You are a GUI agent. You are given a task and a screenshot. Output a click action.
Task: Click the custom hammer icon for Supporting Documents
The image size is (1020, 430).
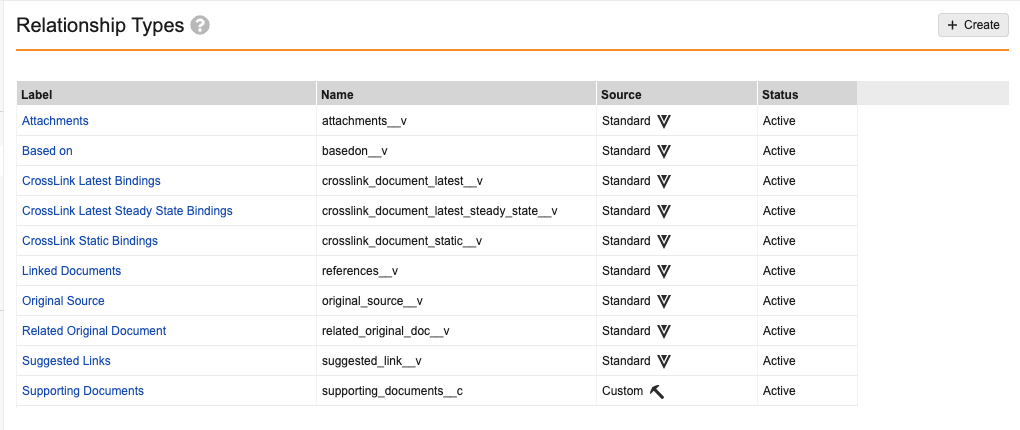(x=657, y=391)
